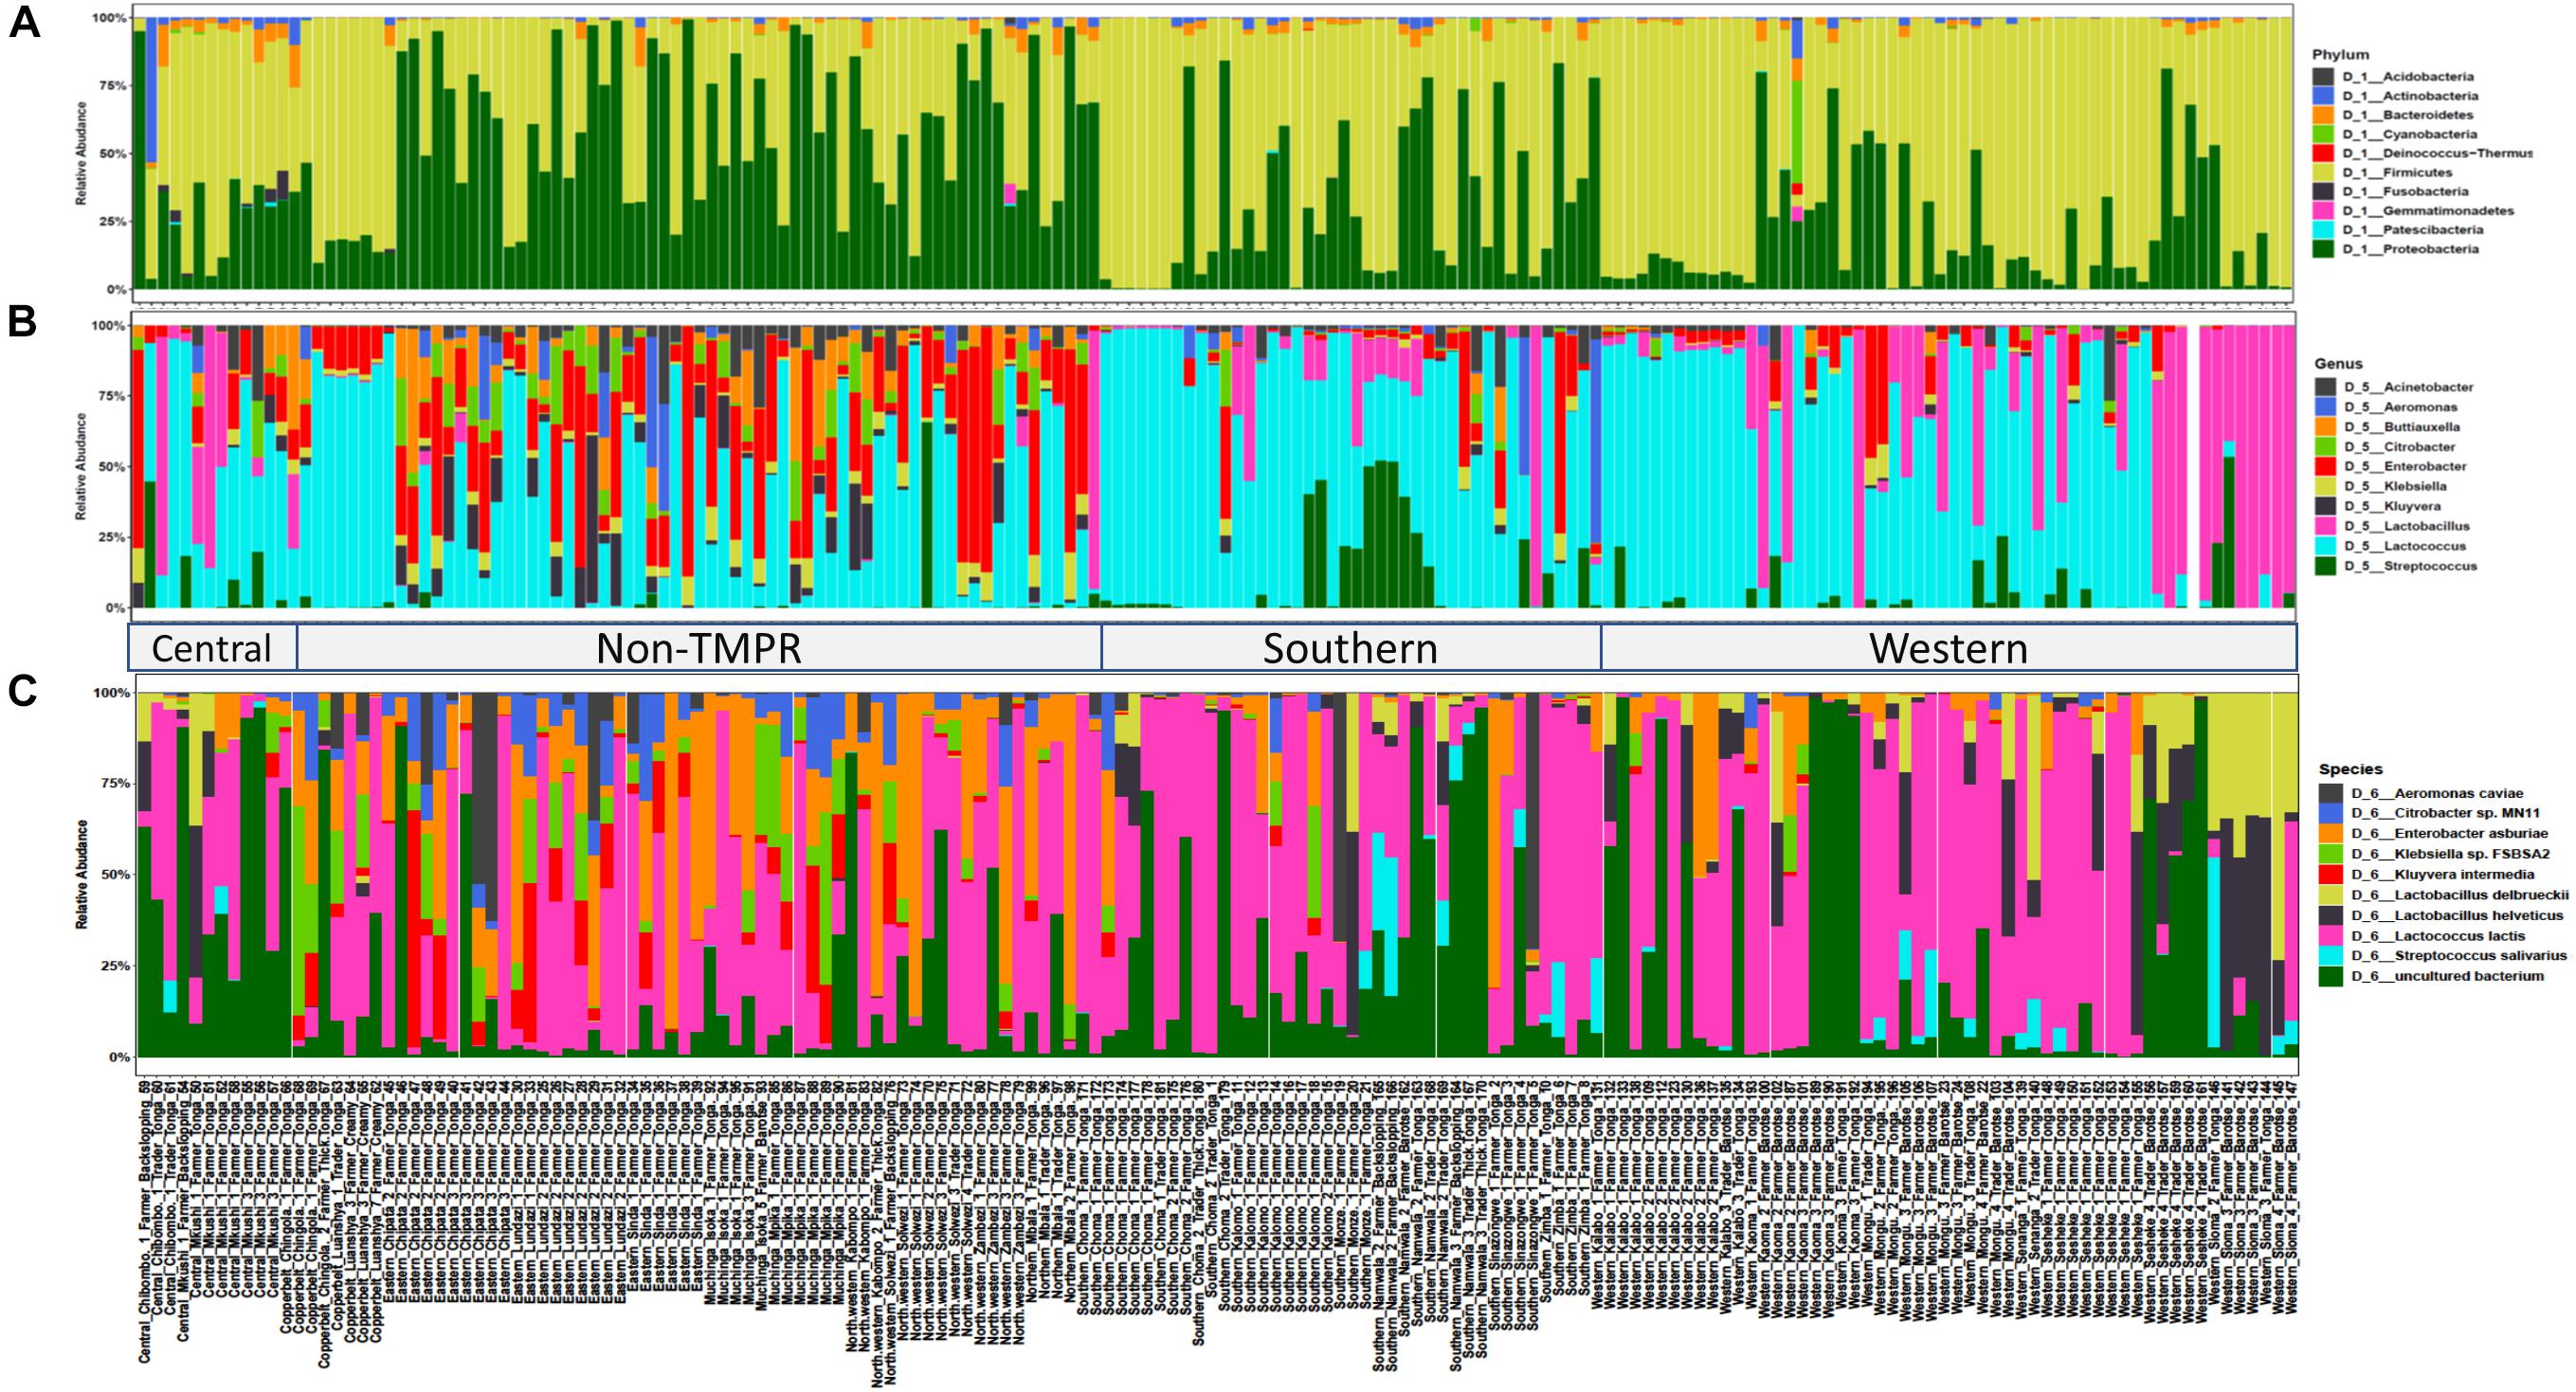
Task: Select the Gemmatimonadetes pink legend swatch
Action: [2322, 211]
